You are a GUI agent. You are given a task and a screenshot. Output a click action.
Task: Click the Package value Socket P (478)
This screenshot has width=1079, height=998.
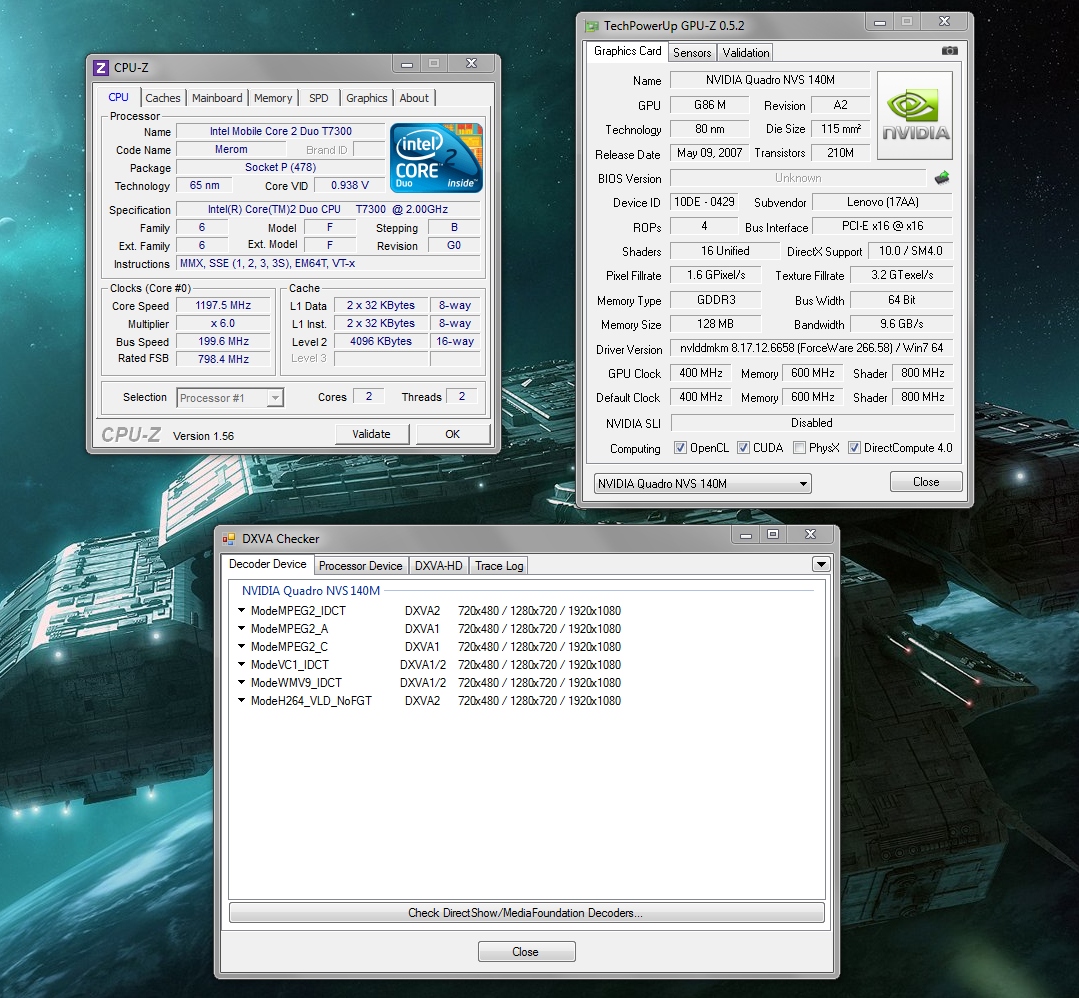coord(281,167)
